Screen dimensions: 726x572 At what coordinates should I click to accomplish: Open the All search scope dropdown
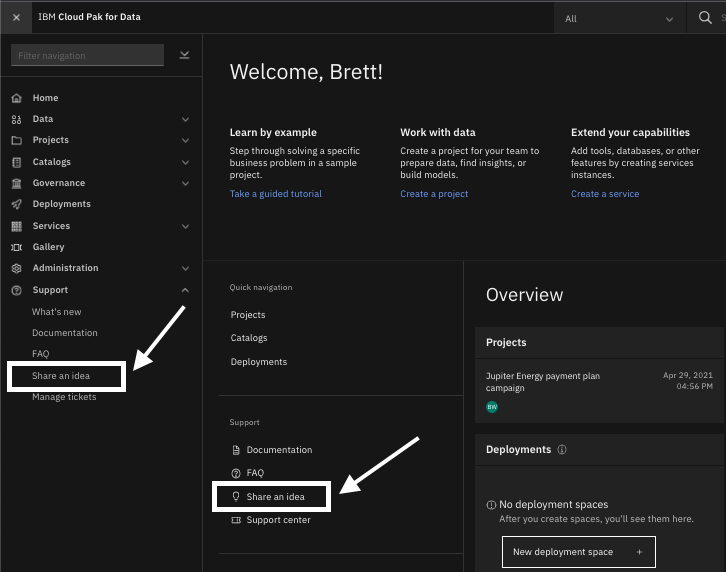[x=619, y=18]
